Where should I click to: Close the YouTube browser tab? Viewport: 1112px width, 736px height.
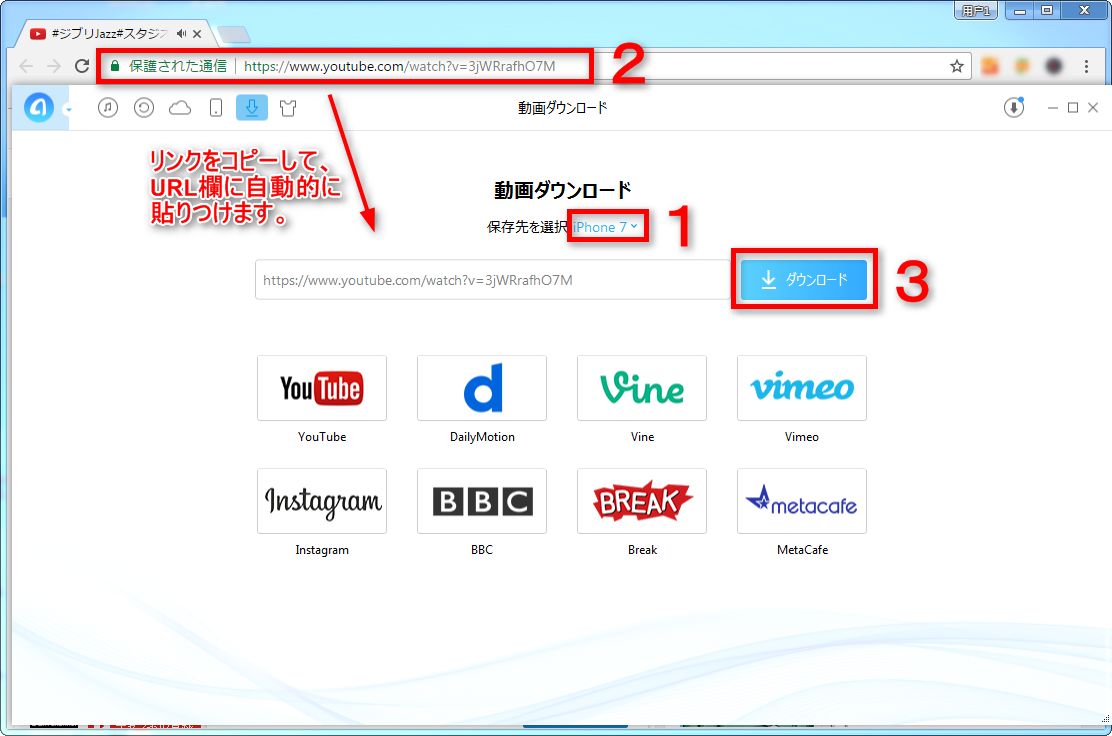click(x=197, y=33)
